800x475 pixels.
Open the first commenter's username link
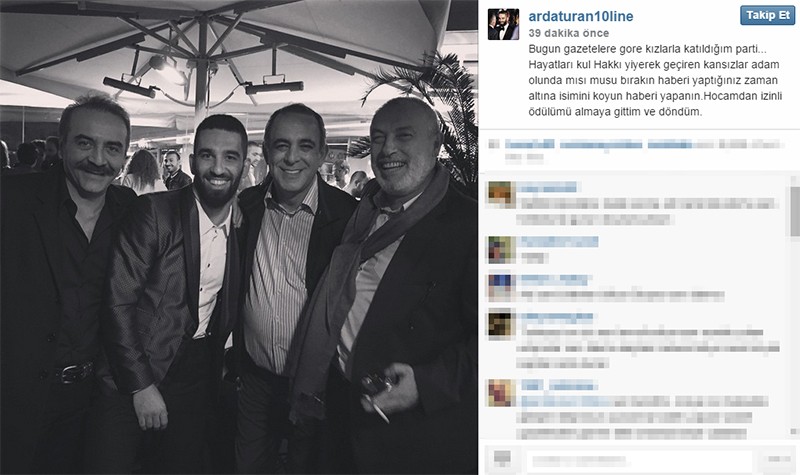(548, 187)
